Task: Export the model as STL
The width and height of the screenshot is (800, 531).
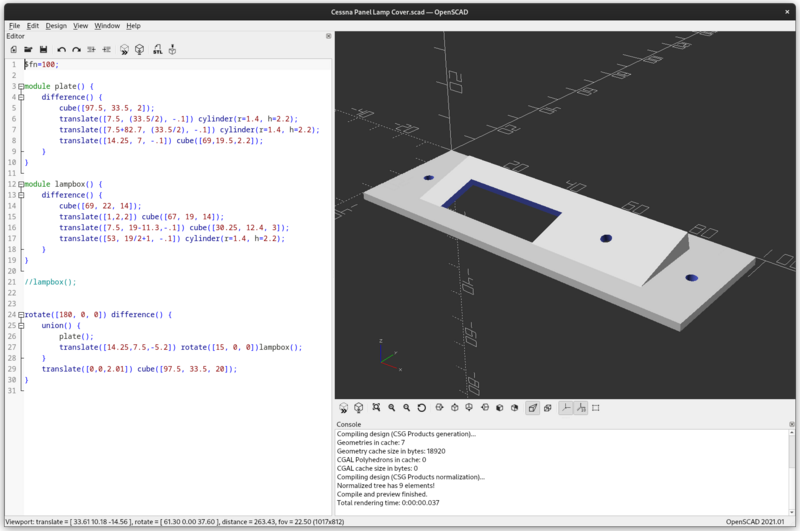Action: [x=158, y=49]
